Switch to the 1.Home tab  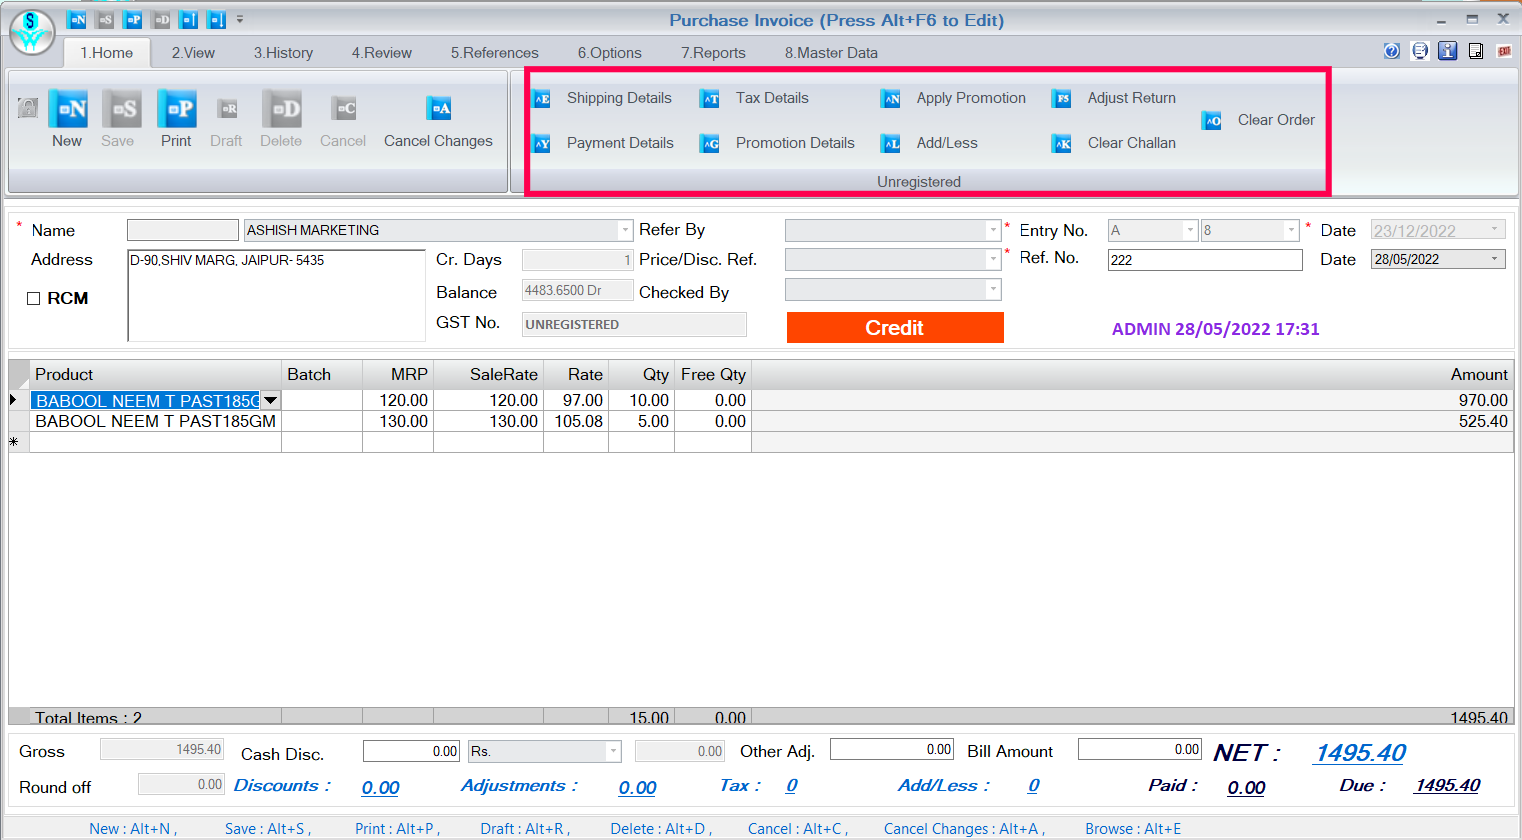107,53
